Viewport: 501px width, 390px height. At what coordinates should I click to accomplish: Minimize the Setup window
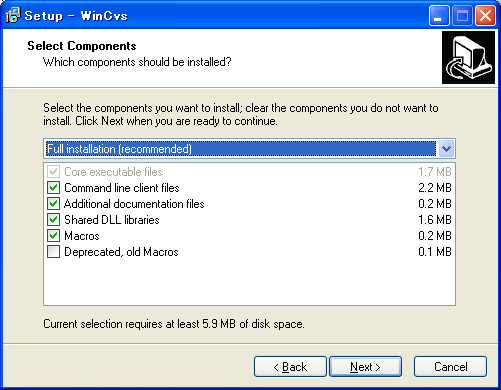439,16
